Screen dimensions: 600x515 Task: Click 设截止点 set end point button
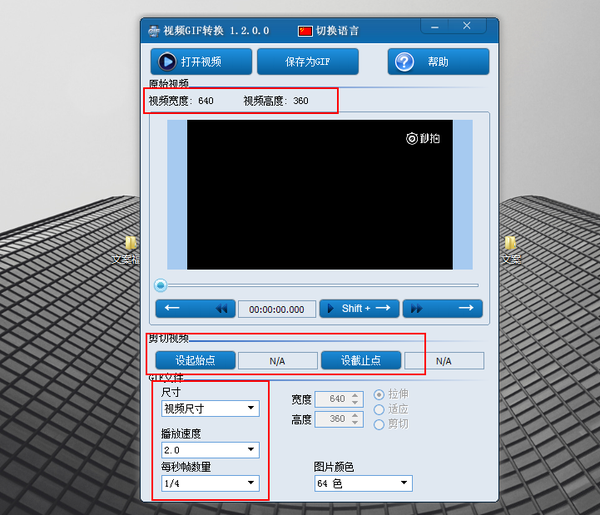tap(361, 360)
